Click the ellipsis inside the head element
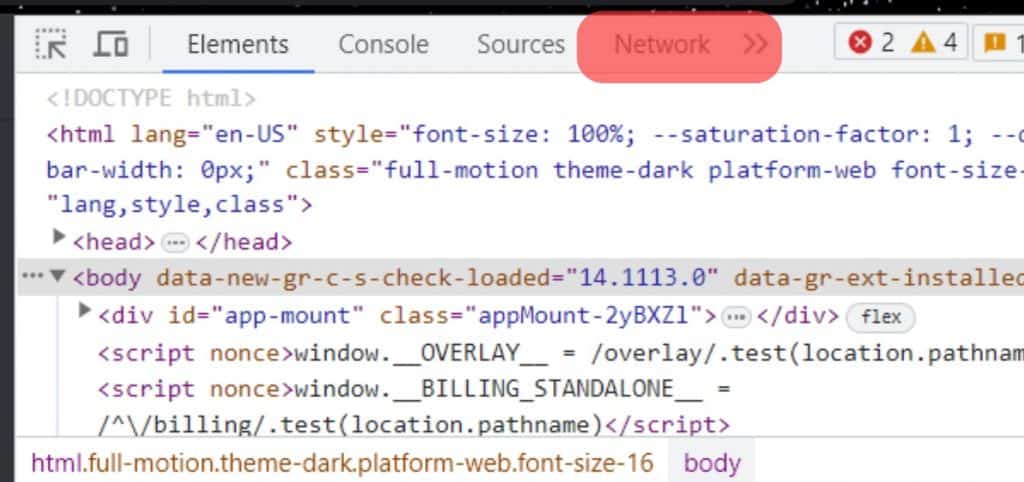The image size is (1024, 482). [x=175, y=242]
